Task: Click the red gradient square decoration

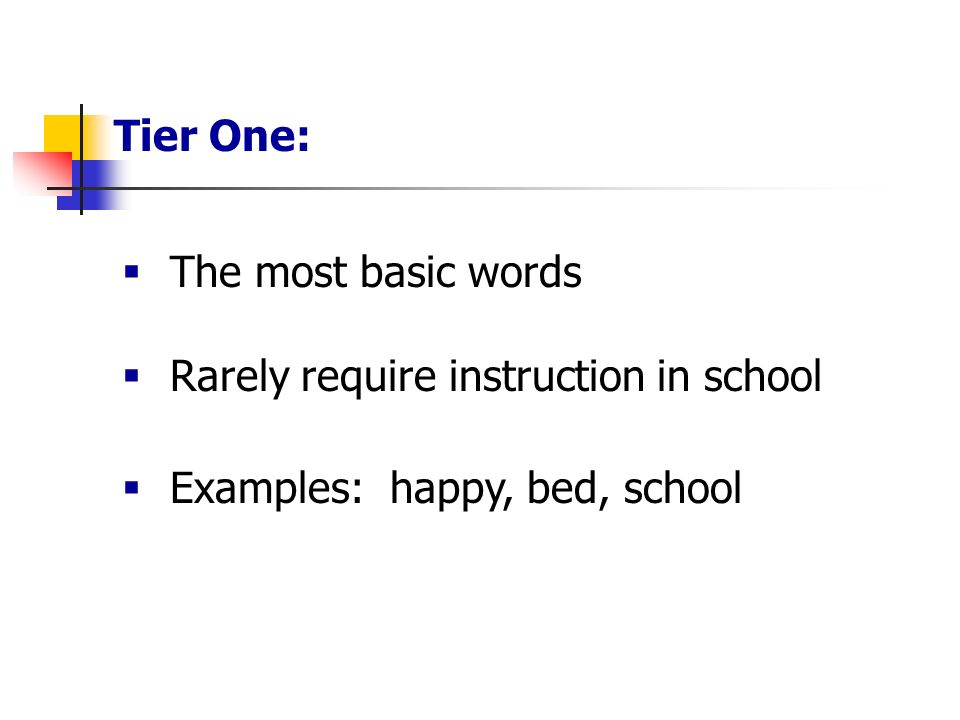Action: pyautogui.click(x=43, y=173)
